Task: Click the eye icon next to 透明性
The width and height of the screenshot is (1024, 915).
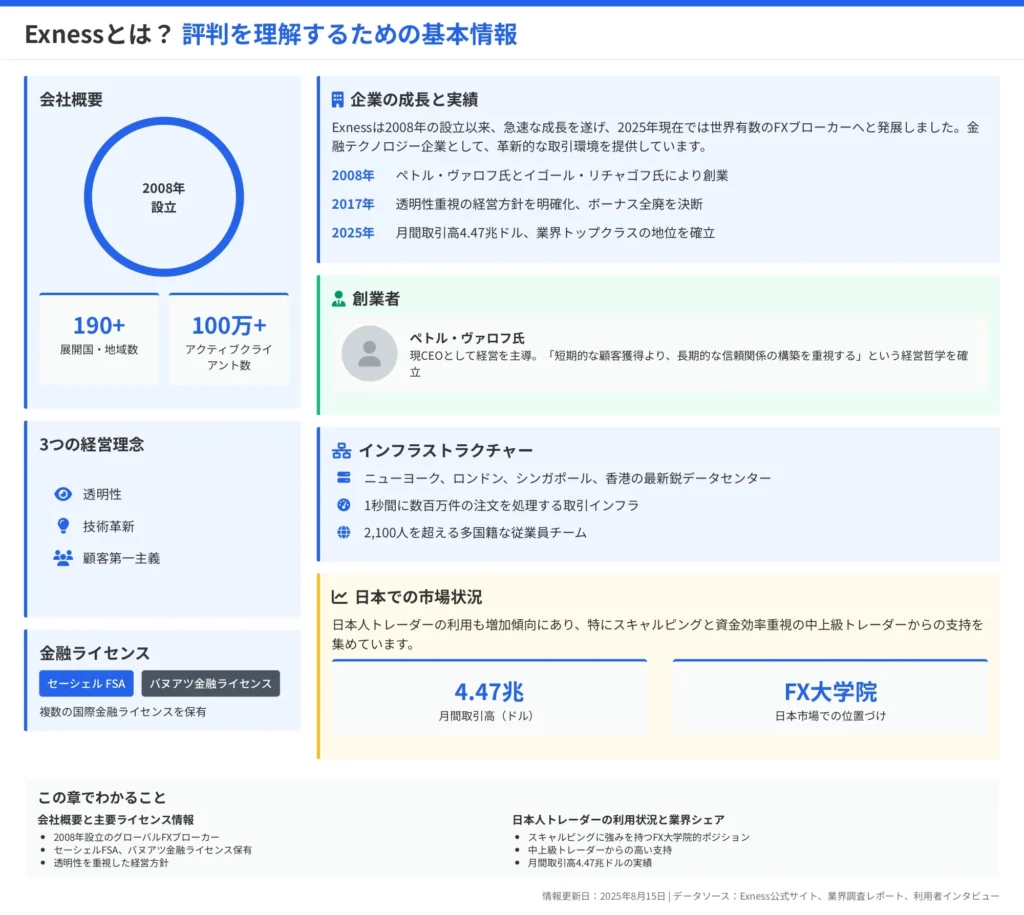Action: pyautogui.click(x=63, y=494)
